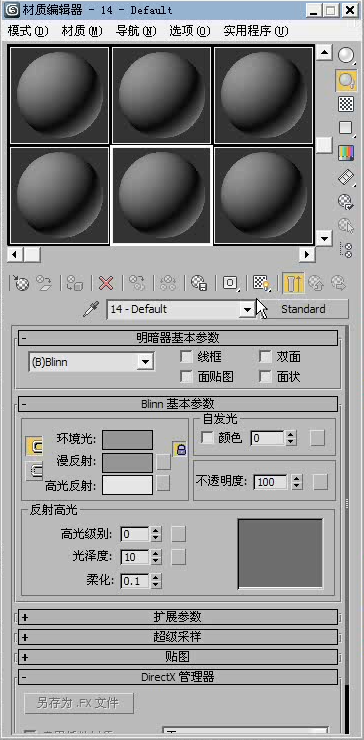
Task: Collapse the Blinn 基本参数 rollout
Action: tap(178, 404)
